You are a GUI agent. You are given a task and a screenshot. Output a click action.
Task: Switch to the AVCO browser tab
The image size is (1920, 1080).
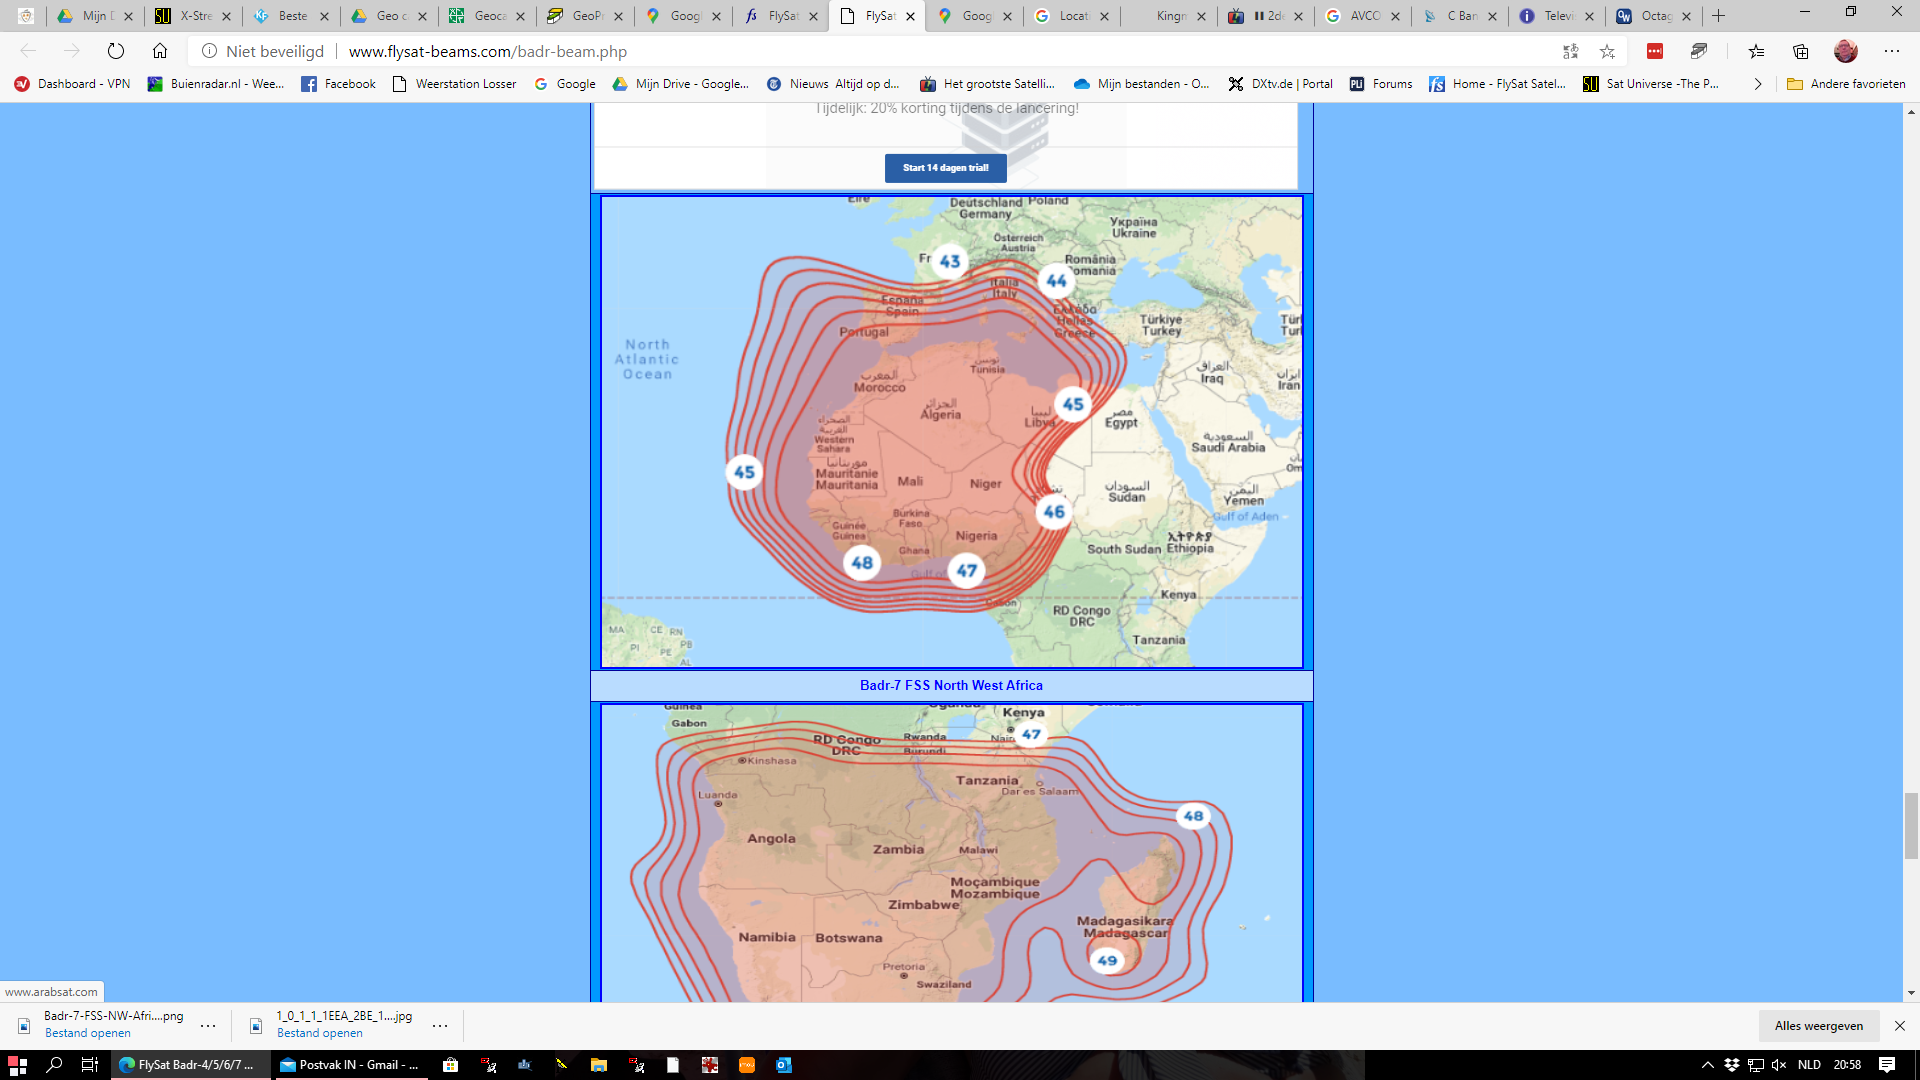(x=1363, y=16)
